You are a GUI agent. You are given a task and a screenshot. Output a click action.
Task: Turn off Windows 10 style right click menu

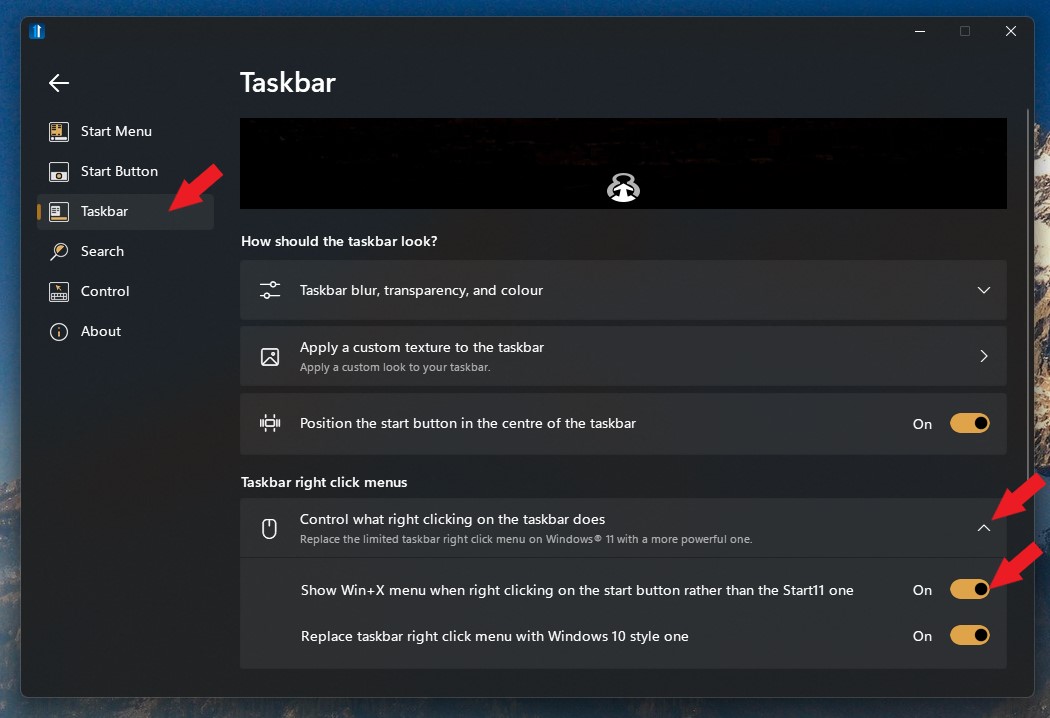969,635
